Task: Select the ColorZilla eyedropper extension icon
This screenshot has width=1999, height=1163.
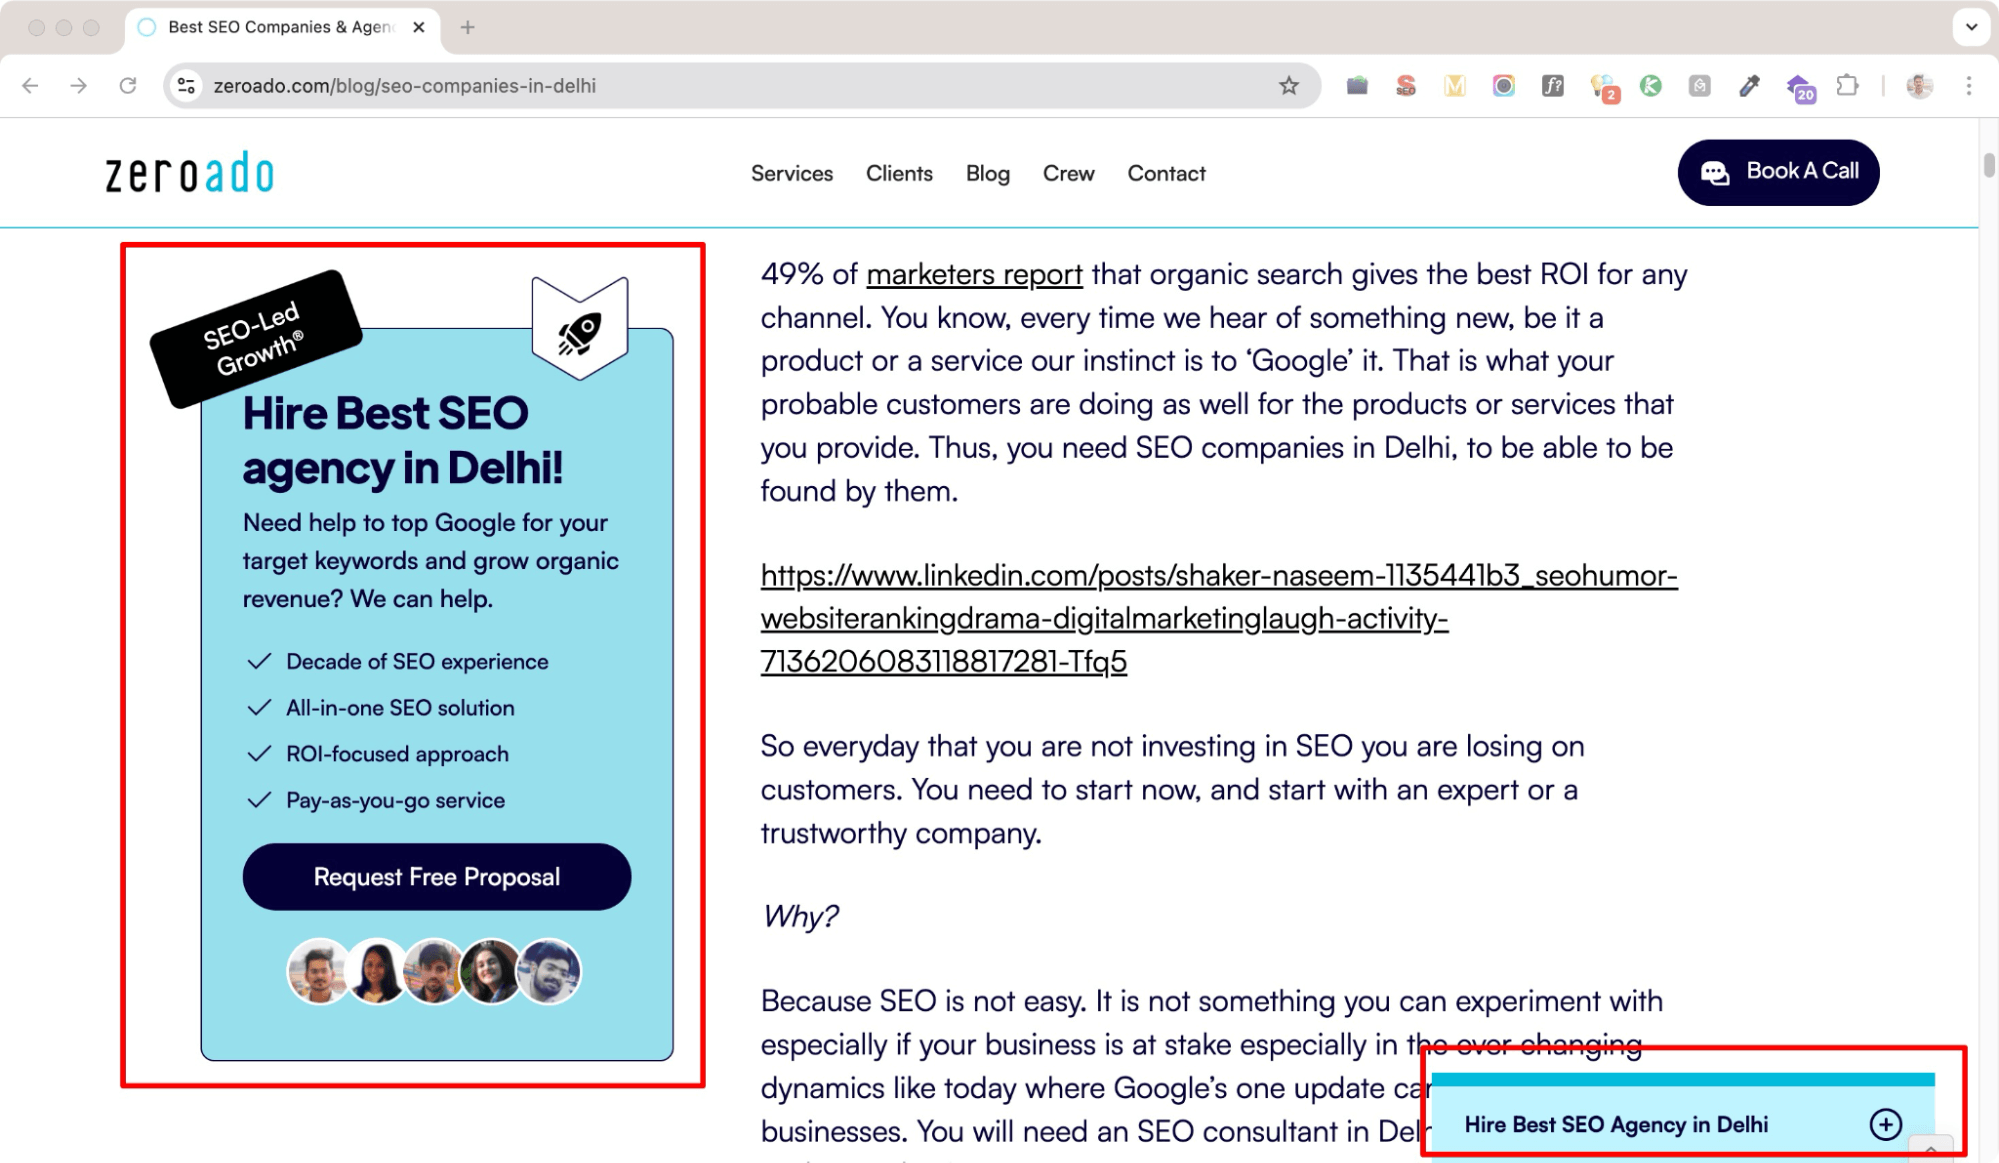Action: coord(1749,86)
